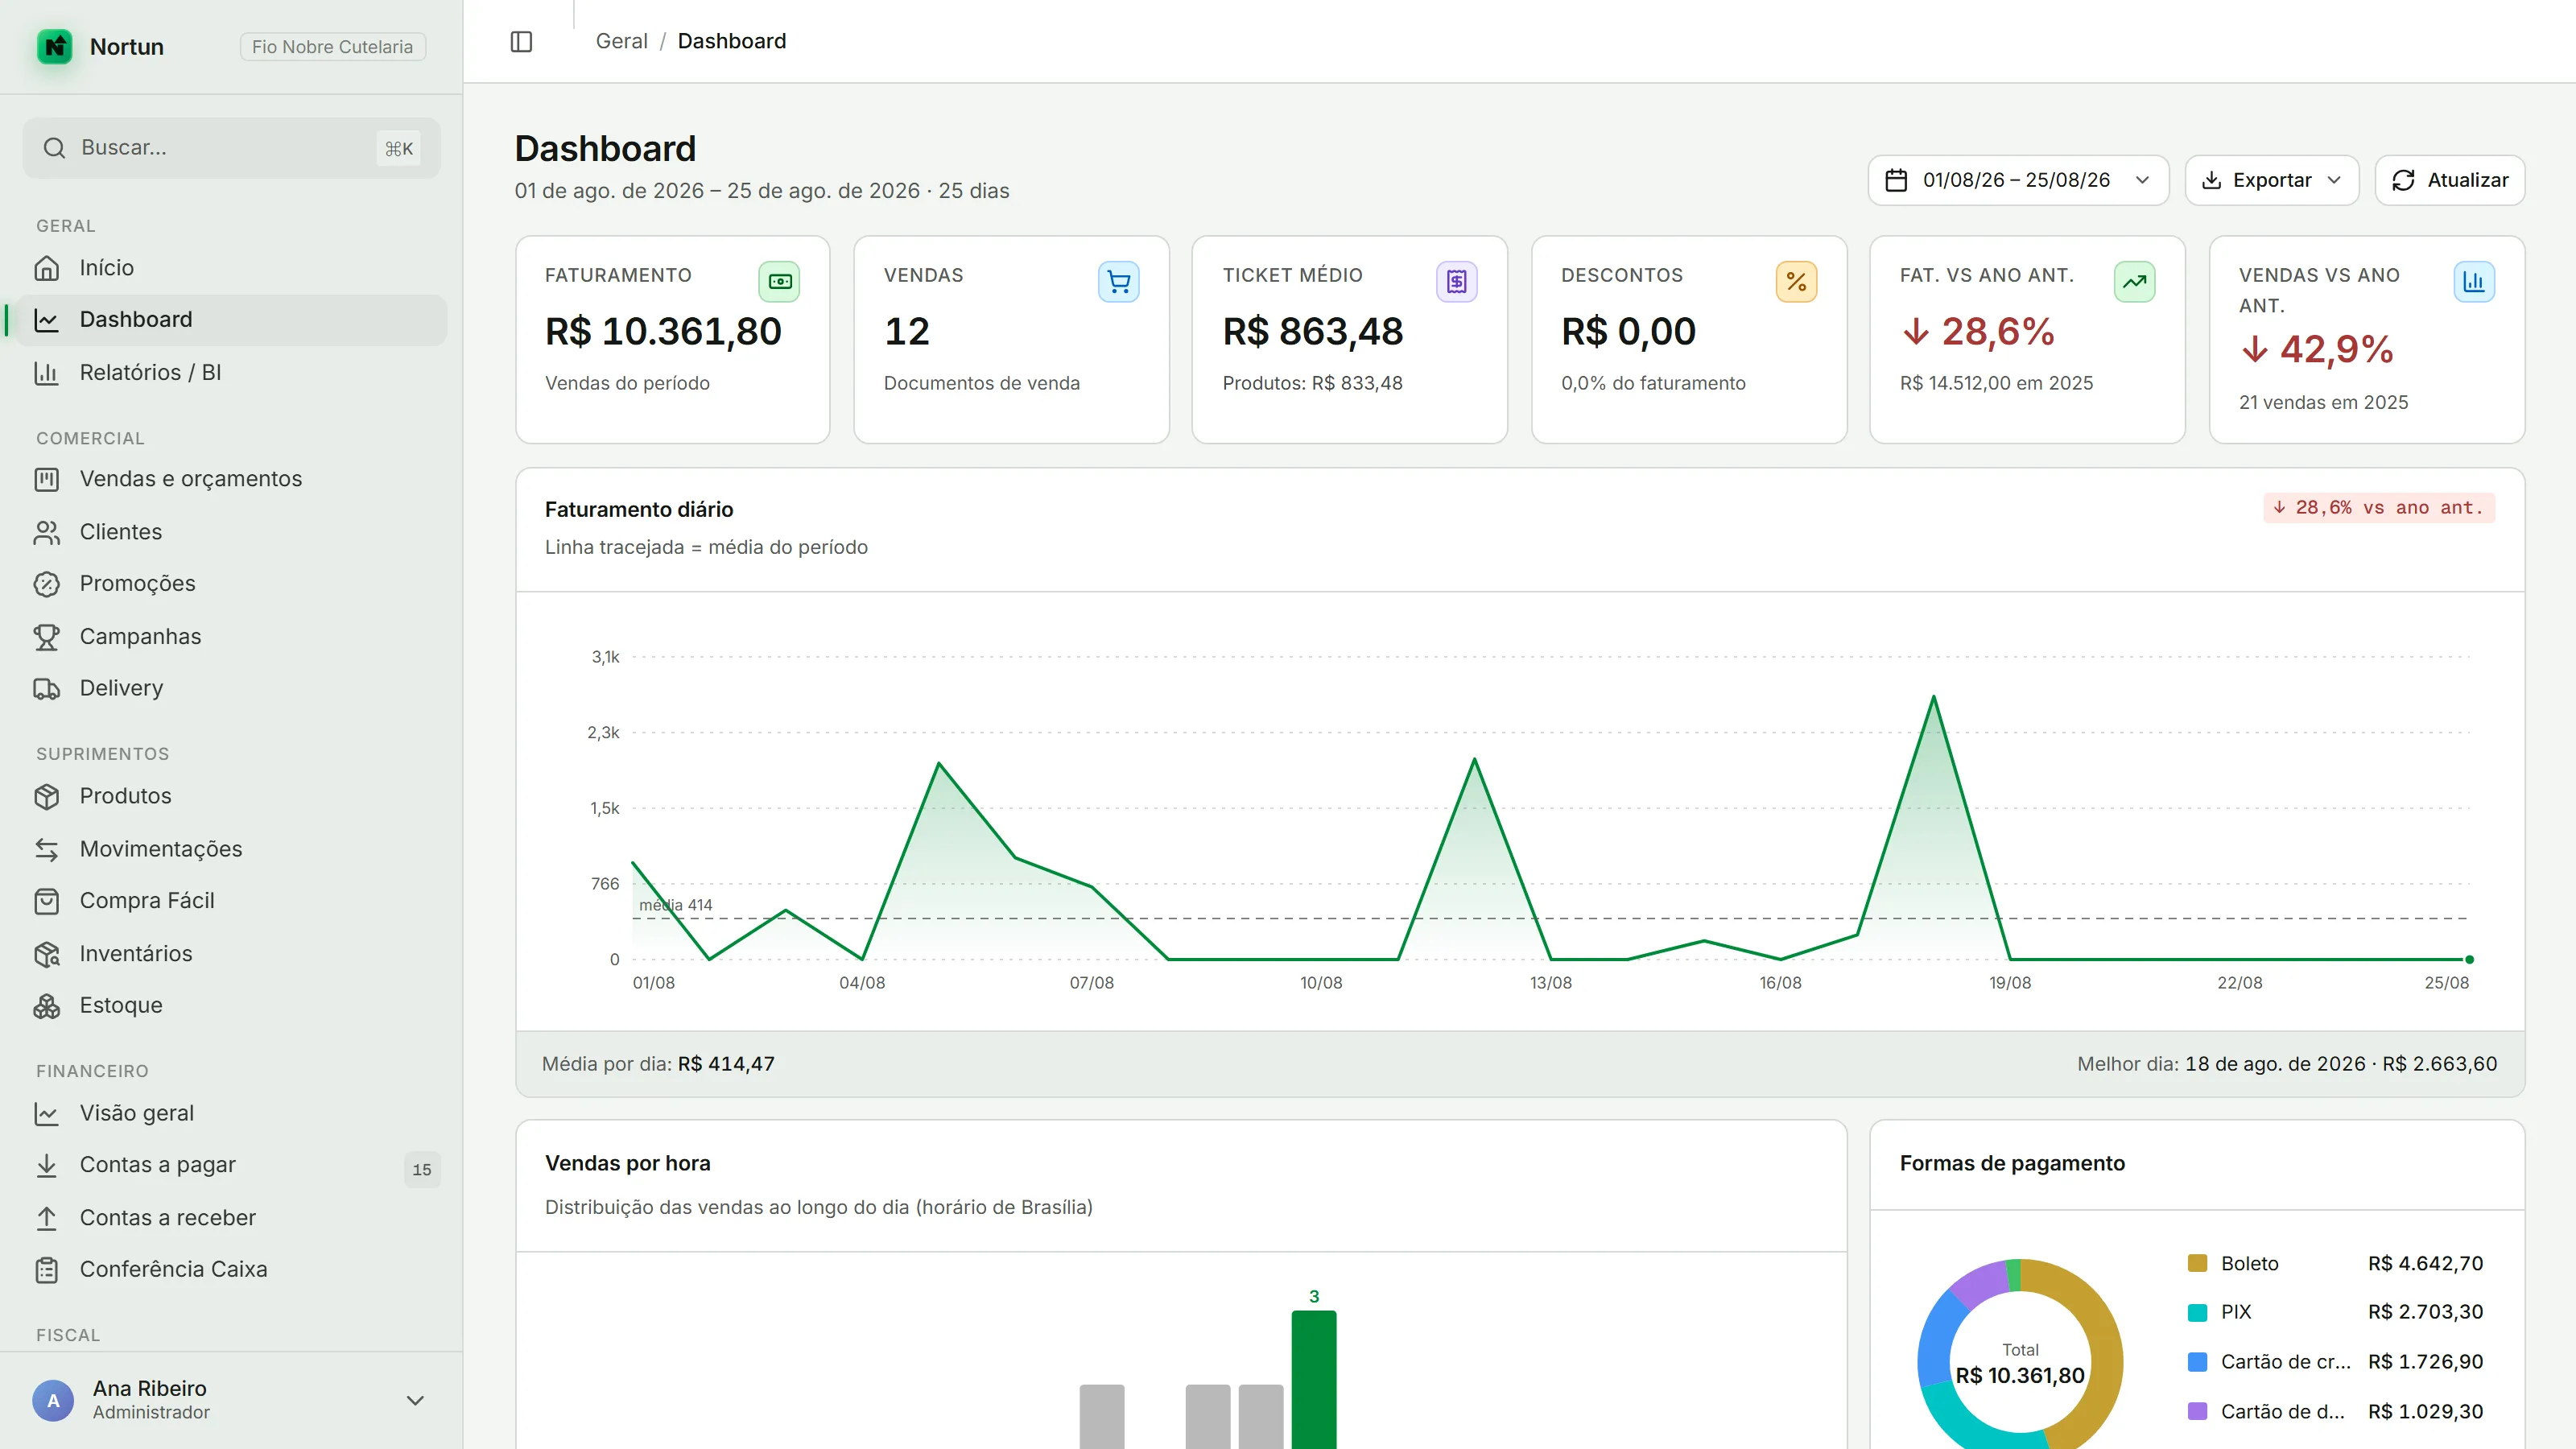Click the Fat. vs ano ant. trend icon

point(2134,282)
